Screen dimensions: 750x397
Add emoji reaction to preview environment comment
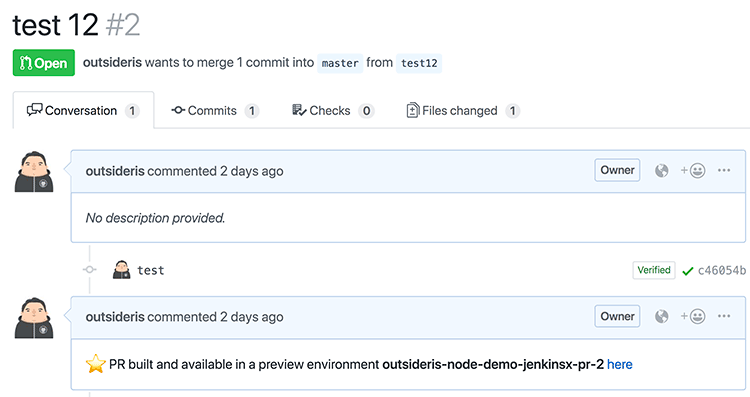(693, 317)
